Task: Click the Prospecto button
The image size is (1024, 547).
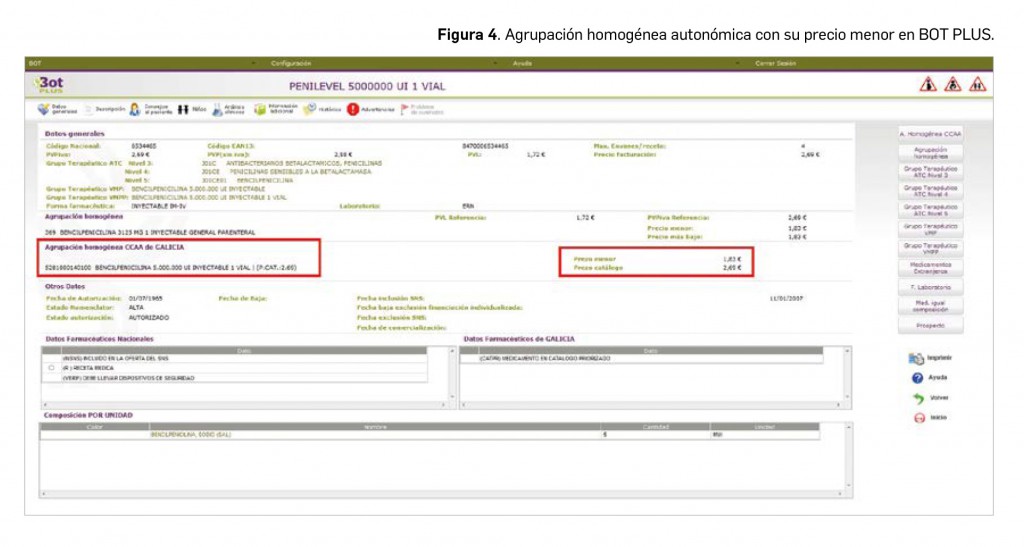Action: click(930, 326)
